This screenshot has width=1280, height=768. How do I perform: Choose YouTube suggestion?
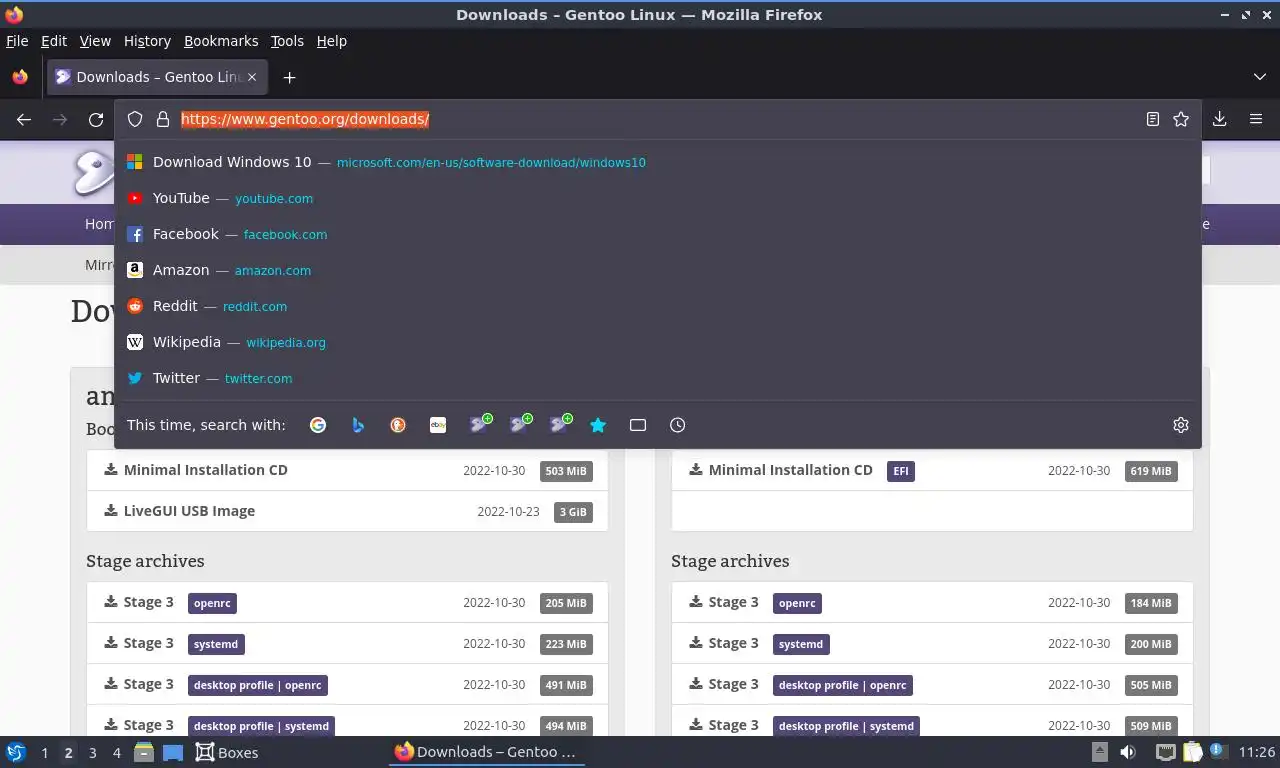[658, 198]
